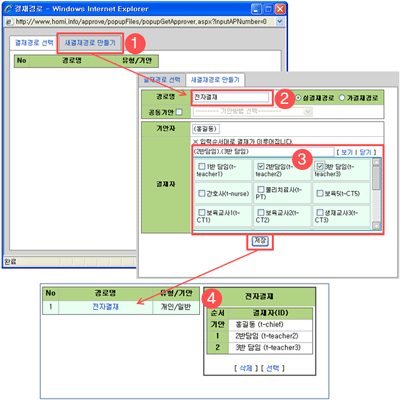Select the 가결재경로 radio button
Image resolution: width=400 pixels, height=400 pixels.
[342, 98]
